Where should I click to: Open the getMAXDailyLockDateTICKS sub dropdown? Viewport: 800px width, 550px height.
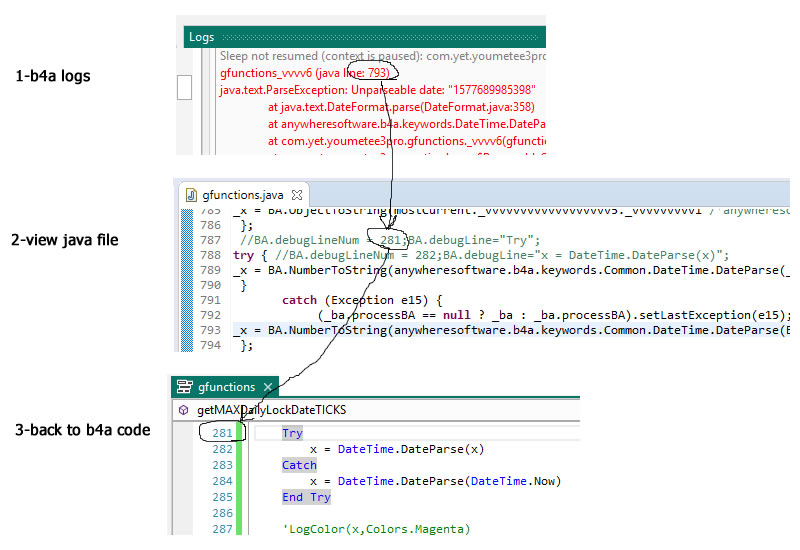(376, 410)
